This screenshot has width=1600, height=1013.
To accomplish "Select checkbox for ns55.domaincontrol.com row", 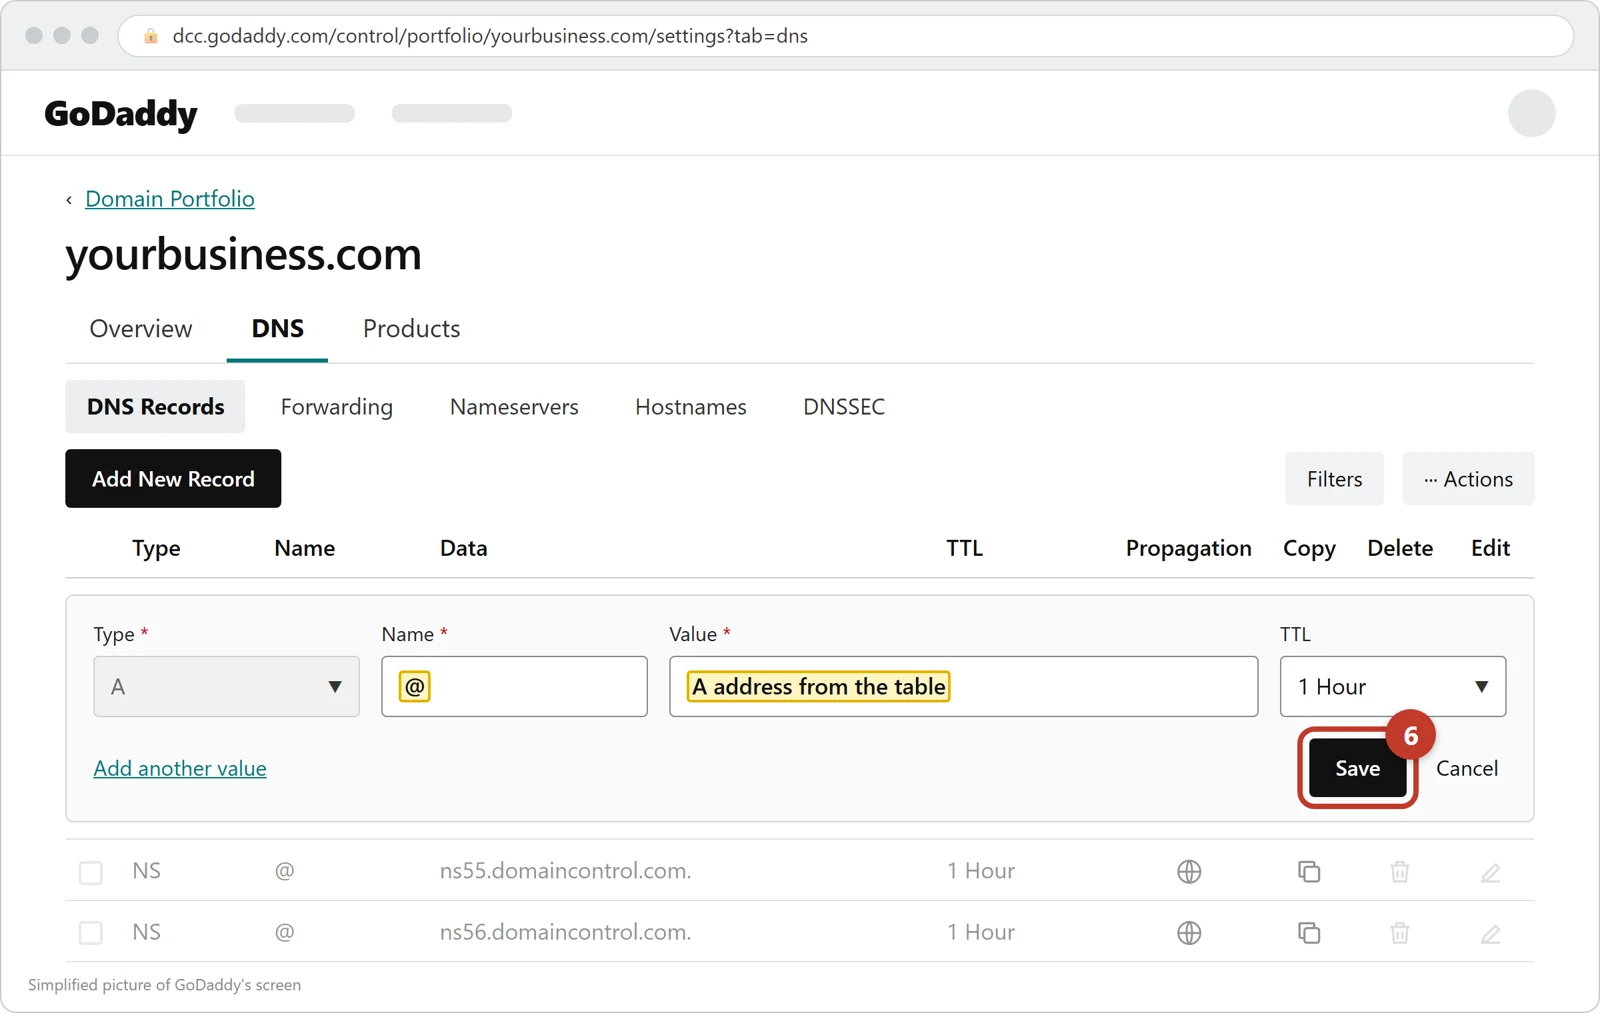I will point(91,872).
